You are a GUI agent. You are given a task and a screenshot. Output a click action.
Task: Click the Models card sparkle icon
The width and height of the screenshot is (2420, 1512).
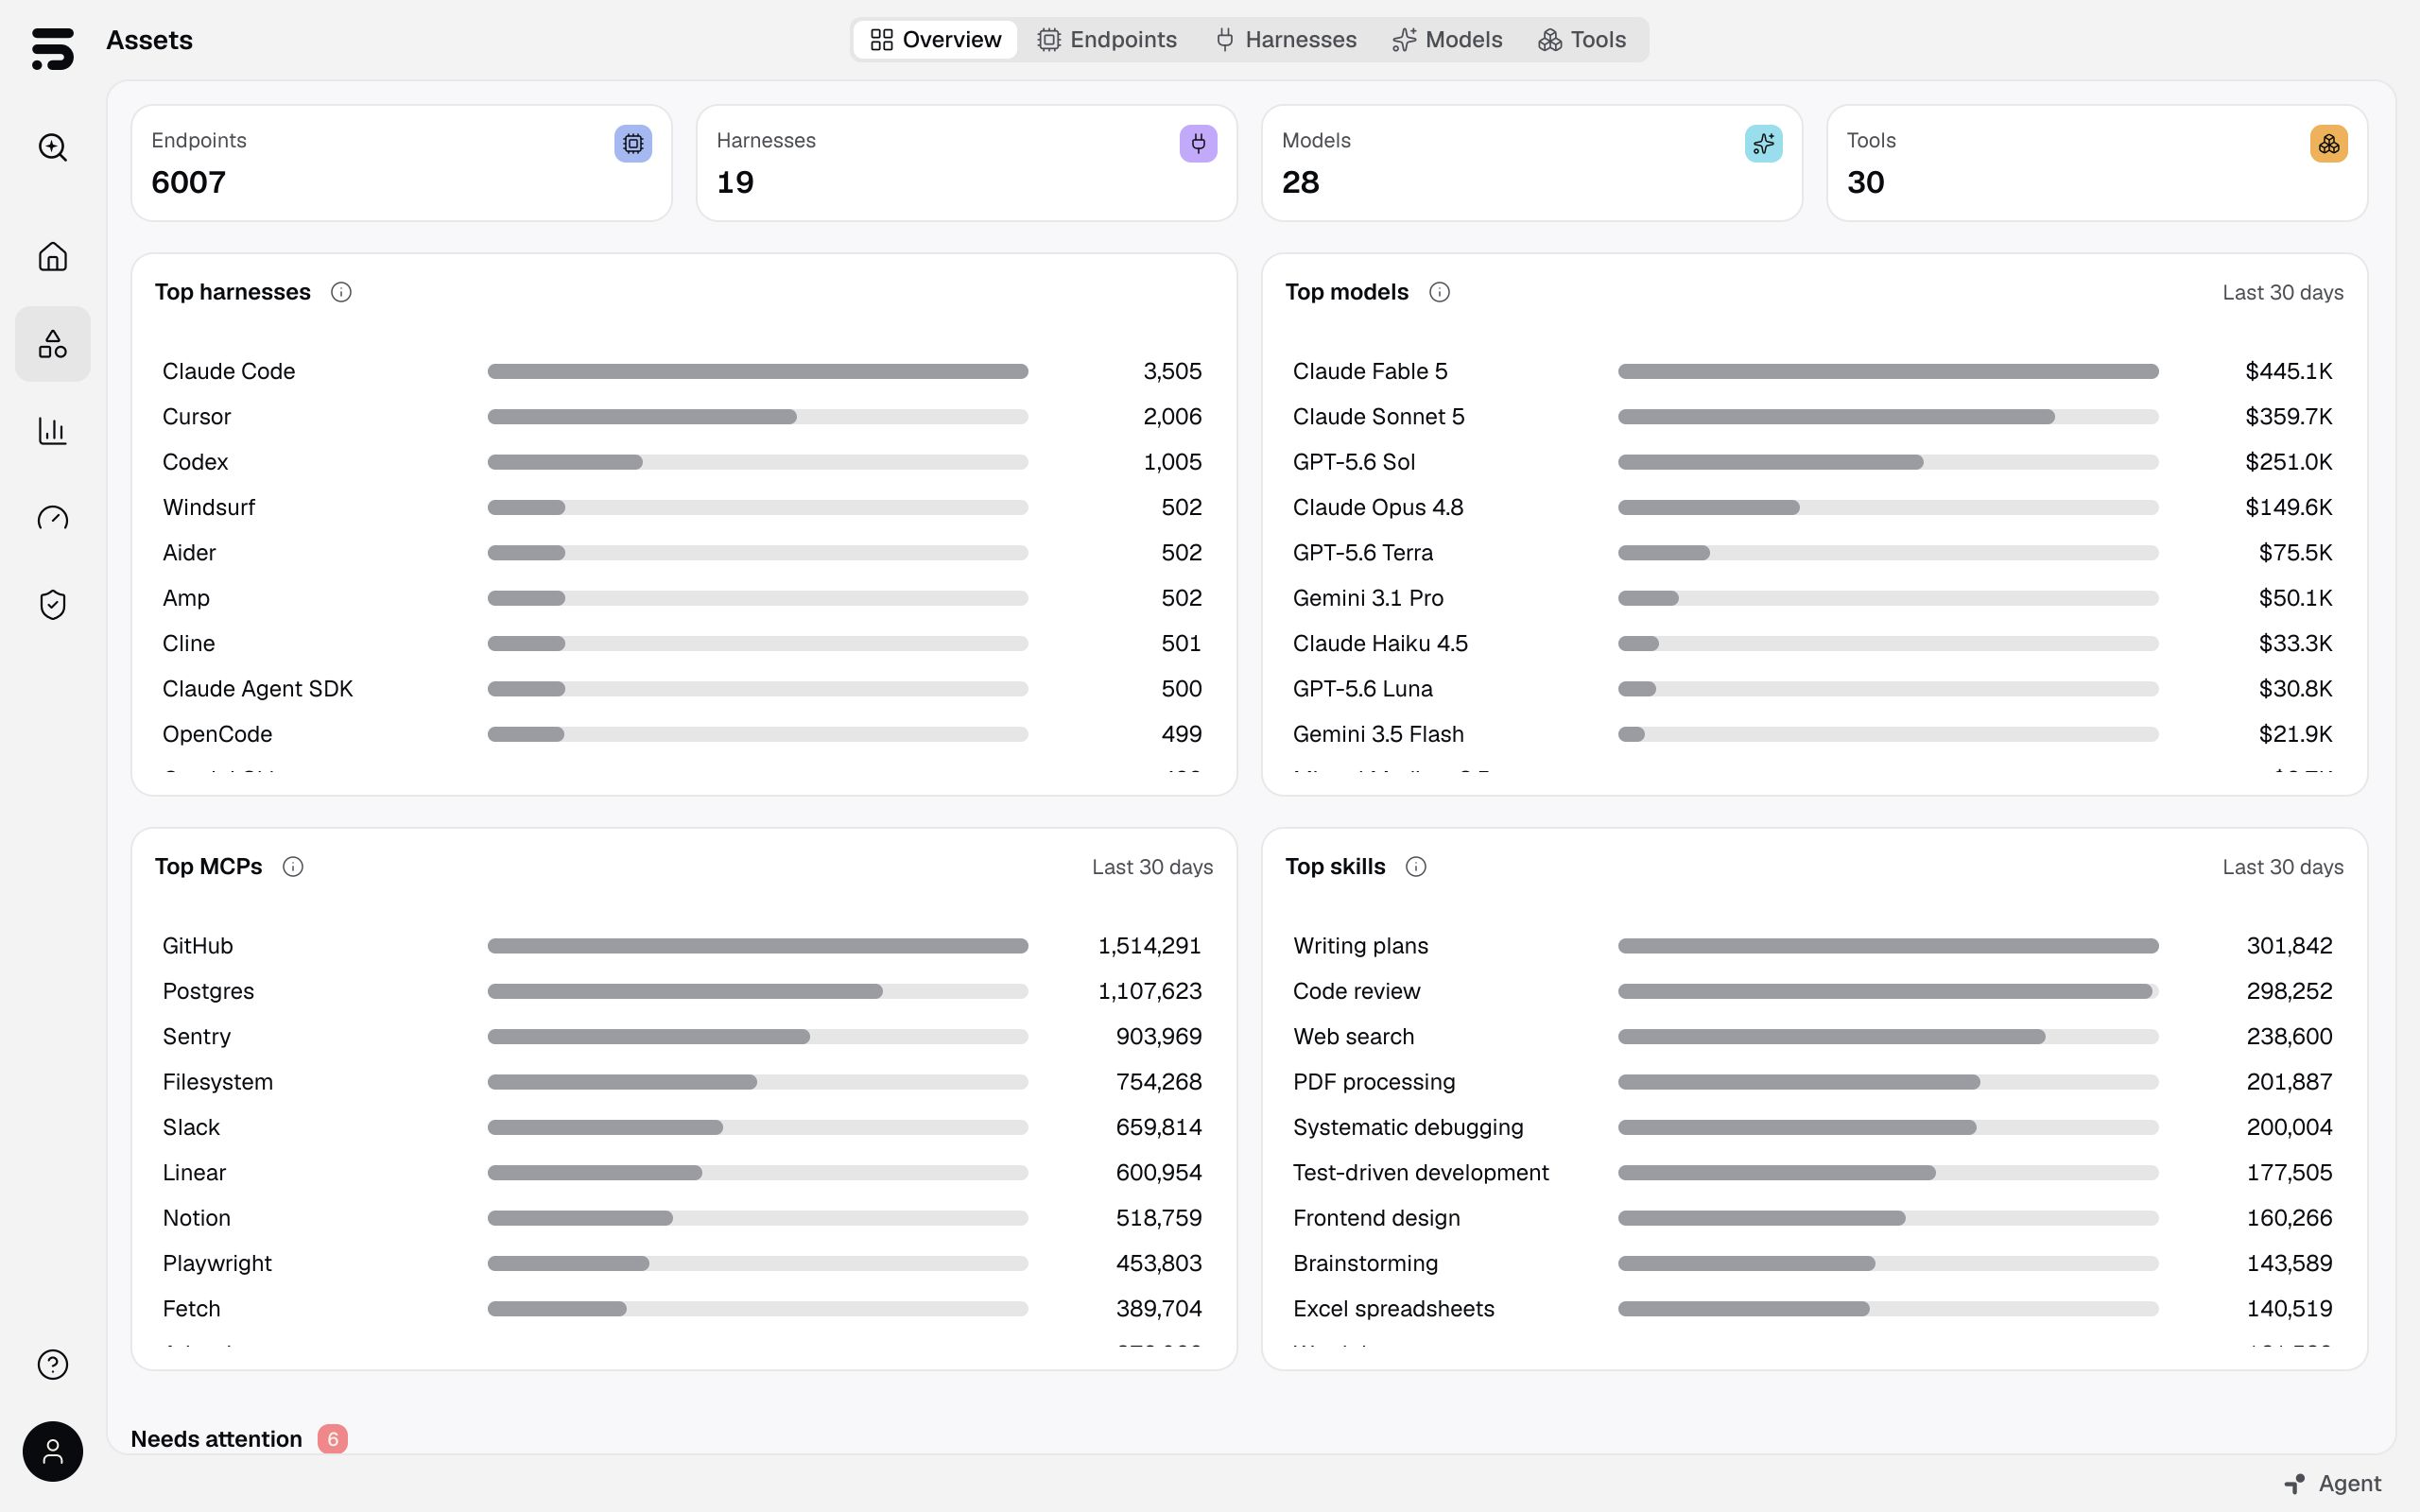click(1763, 144)
